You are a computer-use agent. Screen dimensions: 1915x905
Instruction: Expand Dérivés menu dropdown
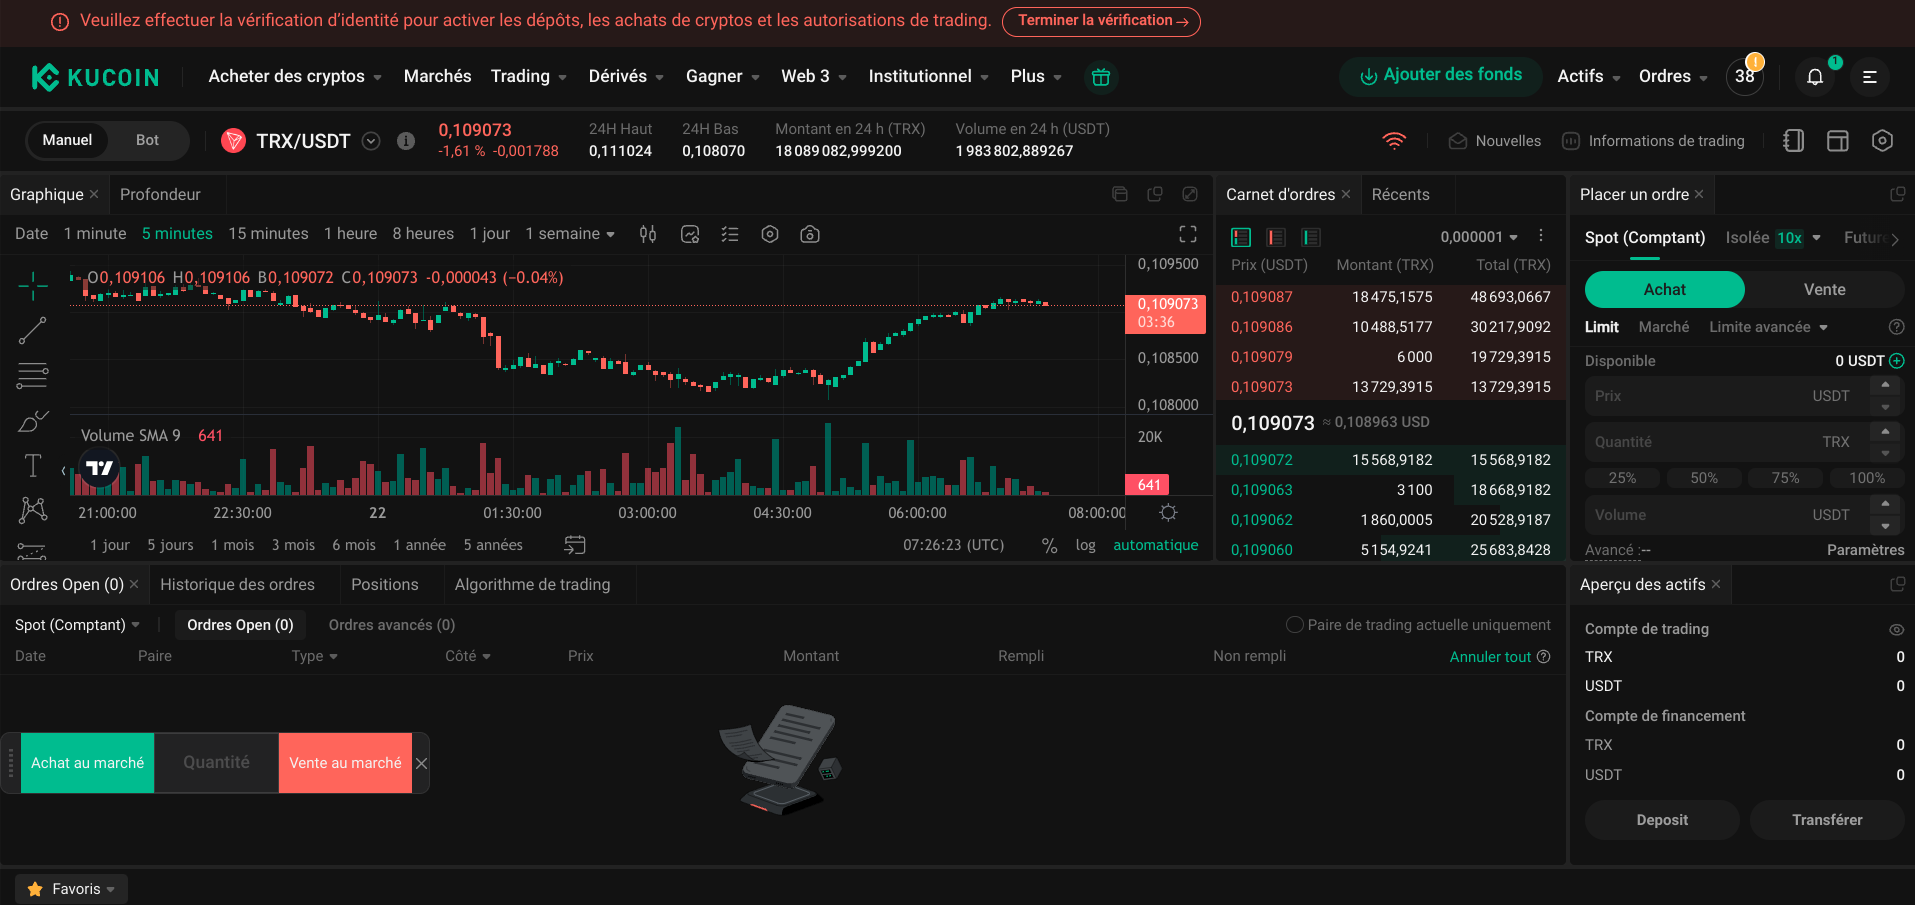626,77
